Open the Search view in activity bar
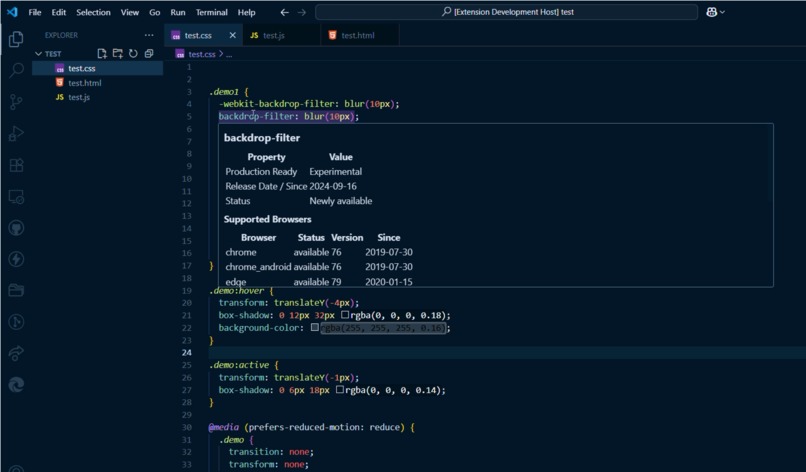This screenshot has height=472, width=806. (16, 70)
